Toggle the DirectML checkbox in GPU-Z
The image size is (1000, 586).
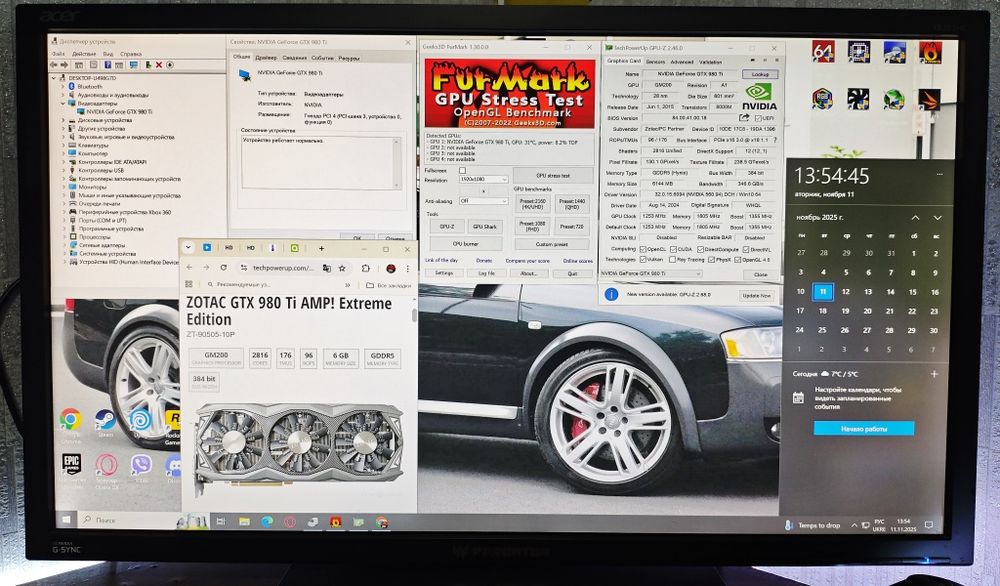745,249
